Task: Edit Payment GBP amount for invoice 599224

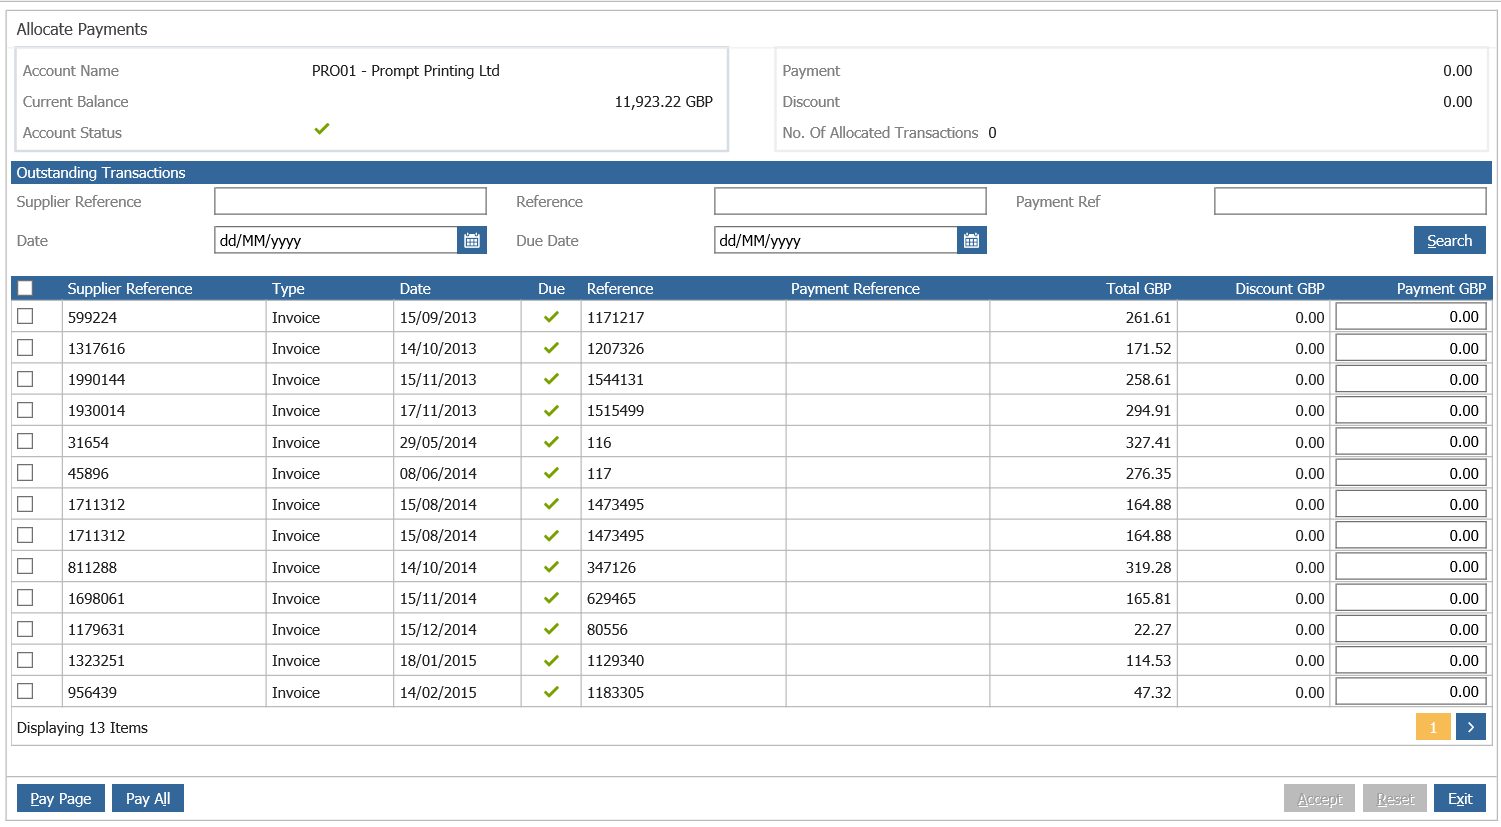Action: [1411, 317]
